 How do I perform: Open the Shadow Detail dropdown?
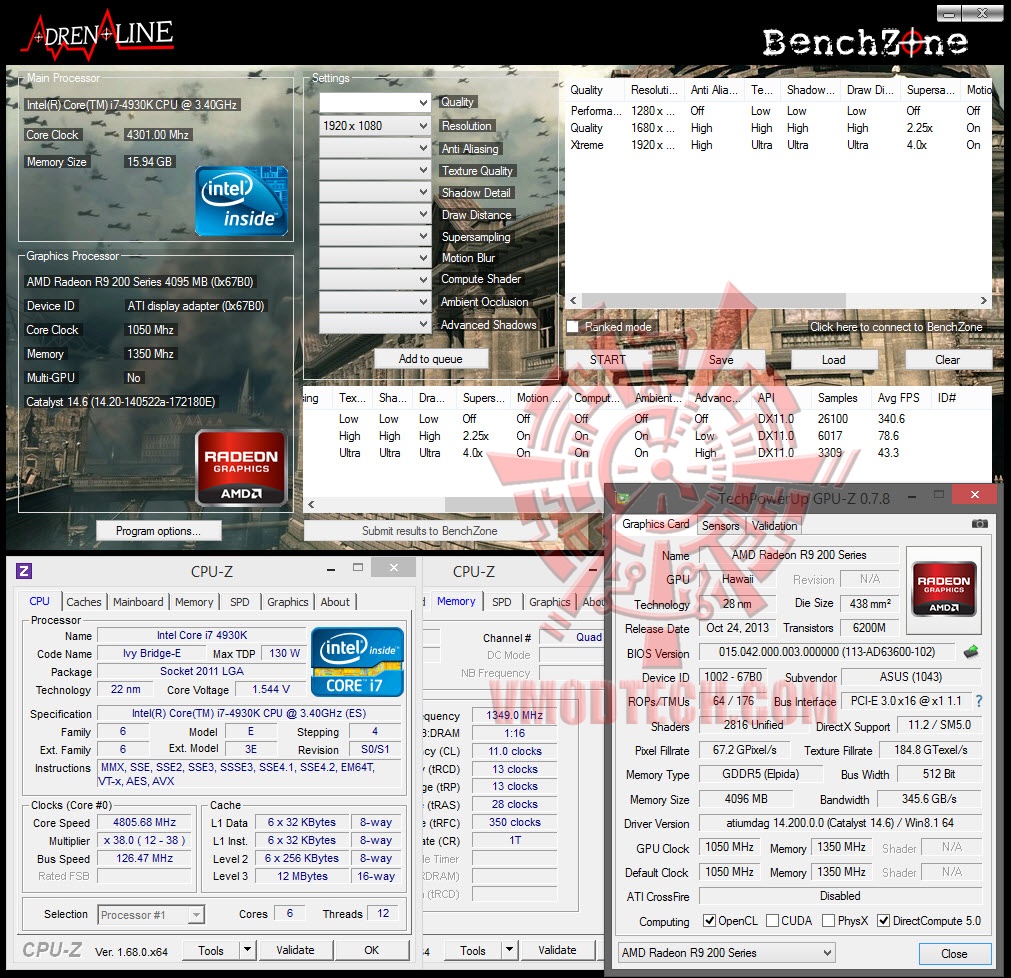pyautogui.click(x=375, y=191)
